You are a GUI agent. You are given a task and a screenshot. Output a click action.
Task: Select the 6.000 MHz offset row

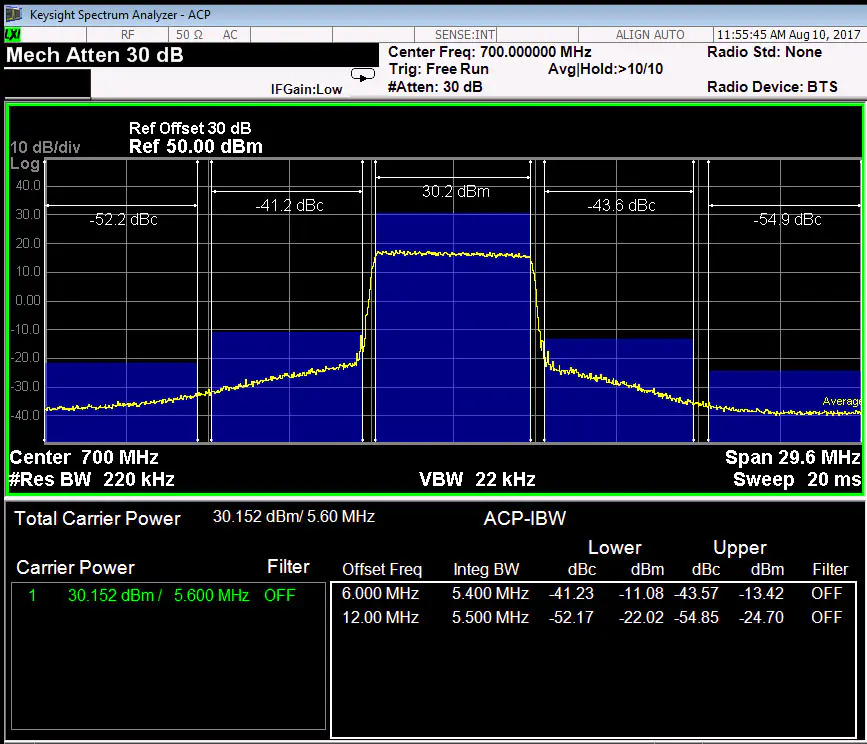point(594,593)
